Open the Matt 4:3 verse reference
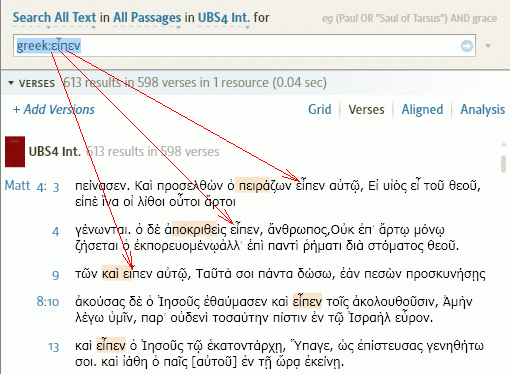This screenshot has width=510, height=374. pos(32,186)
